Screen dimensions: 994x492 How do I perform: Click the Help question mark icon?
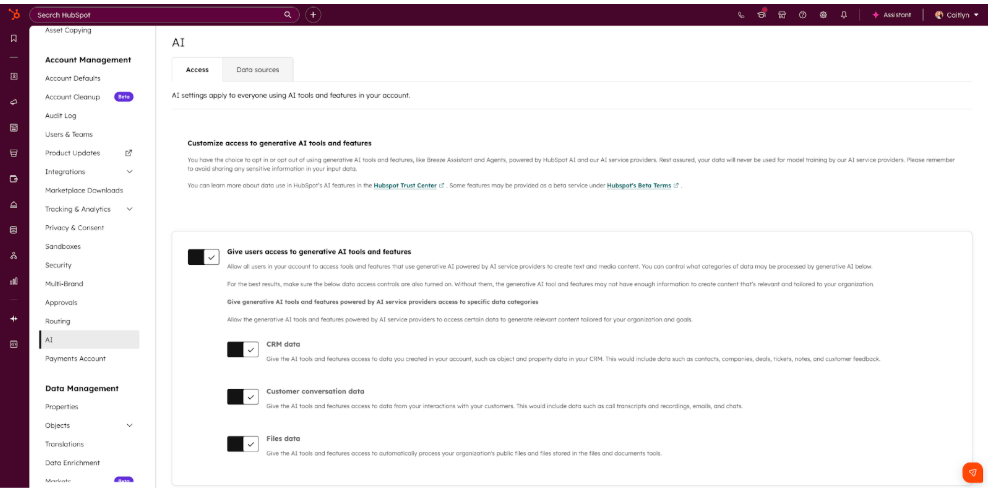(x=802, y=15)
